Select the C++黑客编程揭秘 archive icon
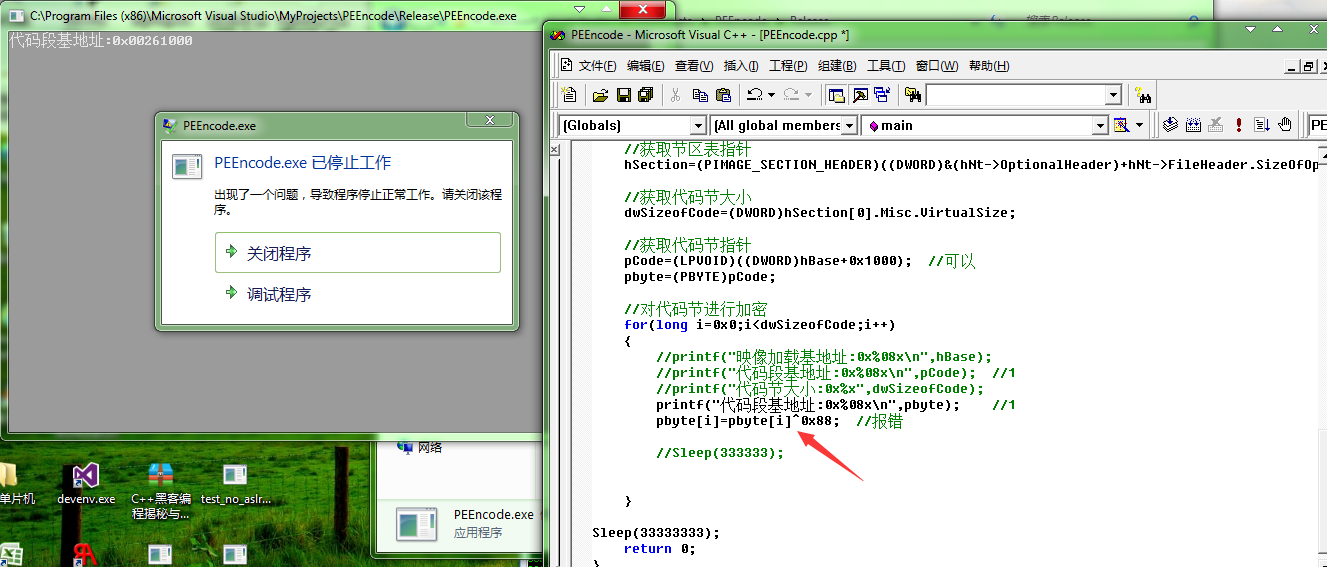The height and width of the screenshot is (567, 1327). [161, 491]
